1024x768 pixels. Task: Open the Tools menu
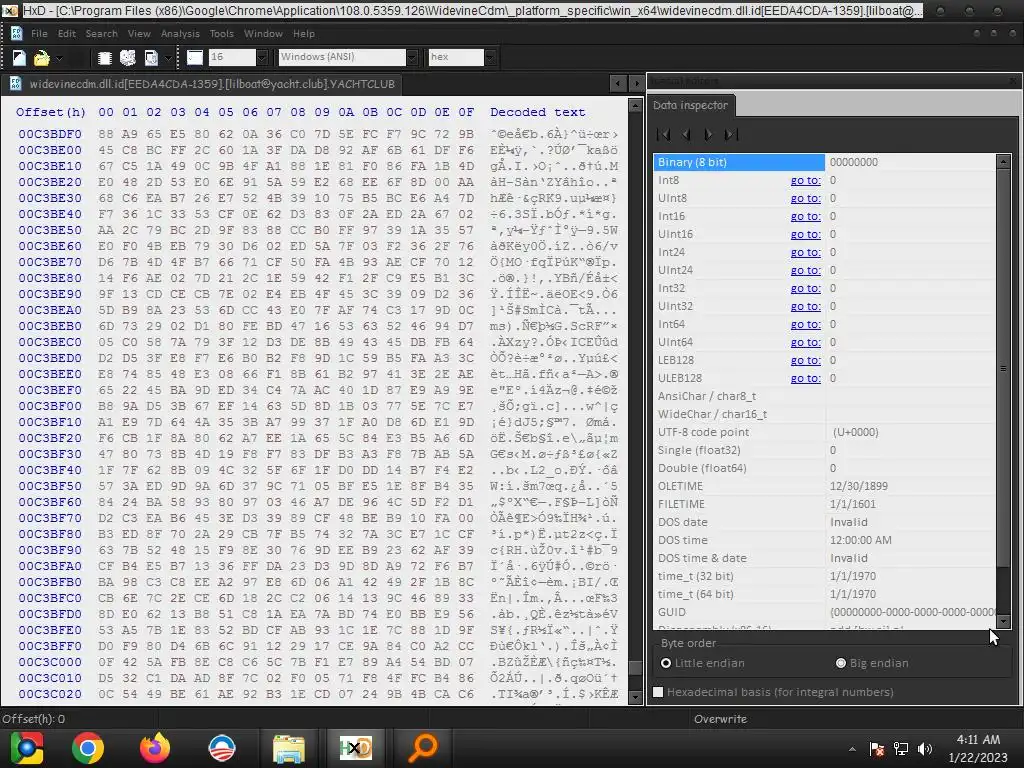[221, 33]
